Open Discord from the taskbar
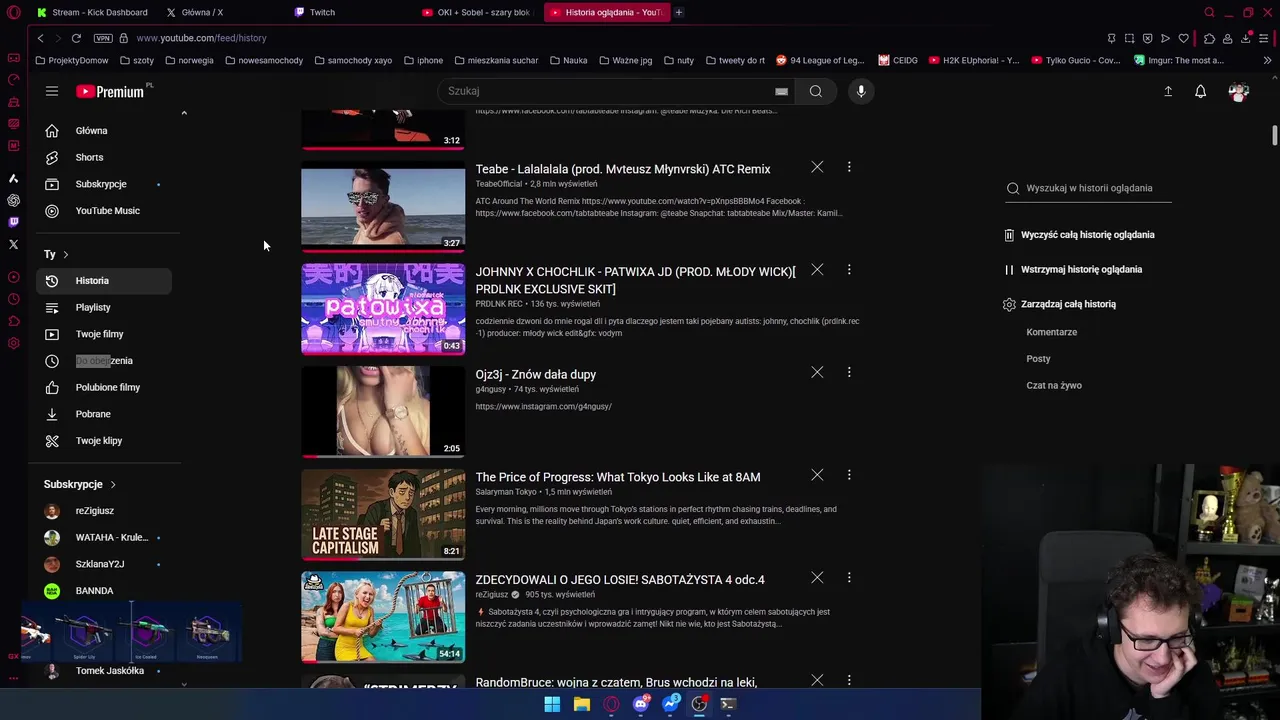 [641, 704]
